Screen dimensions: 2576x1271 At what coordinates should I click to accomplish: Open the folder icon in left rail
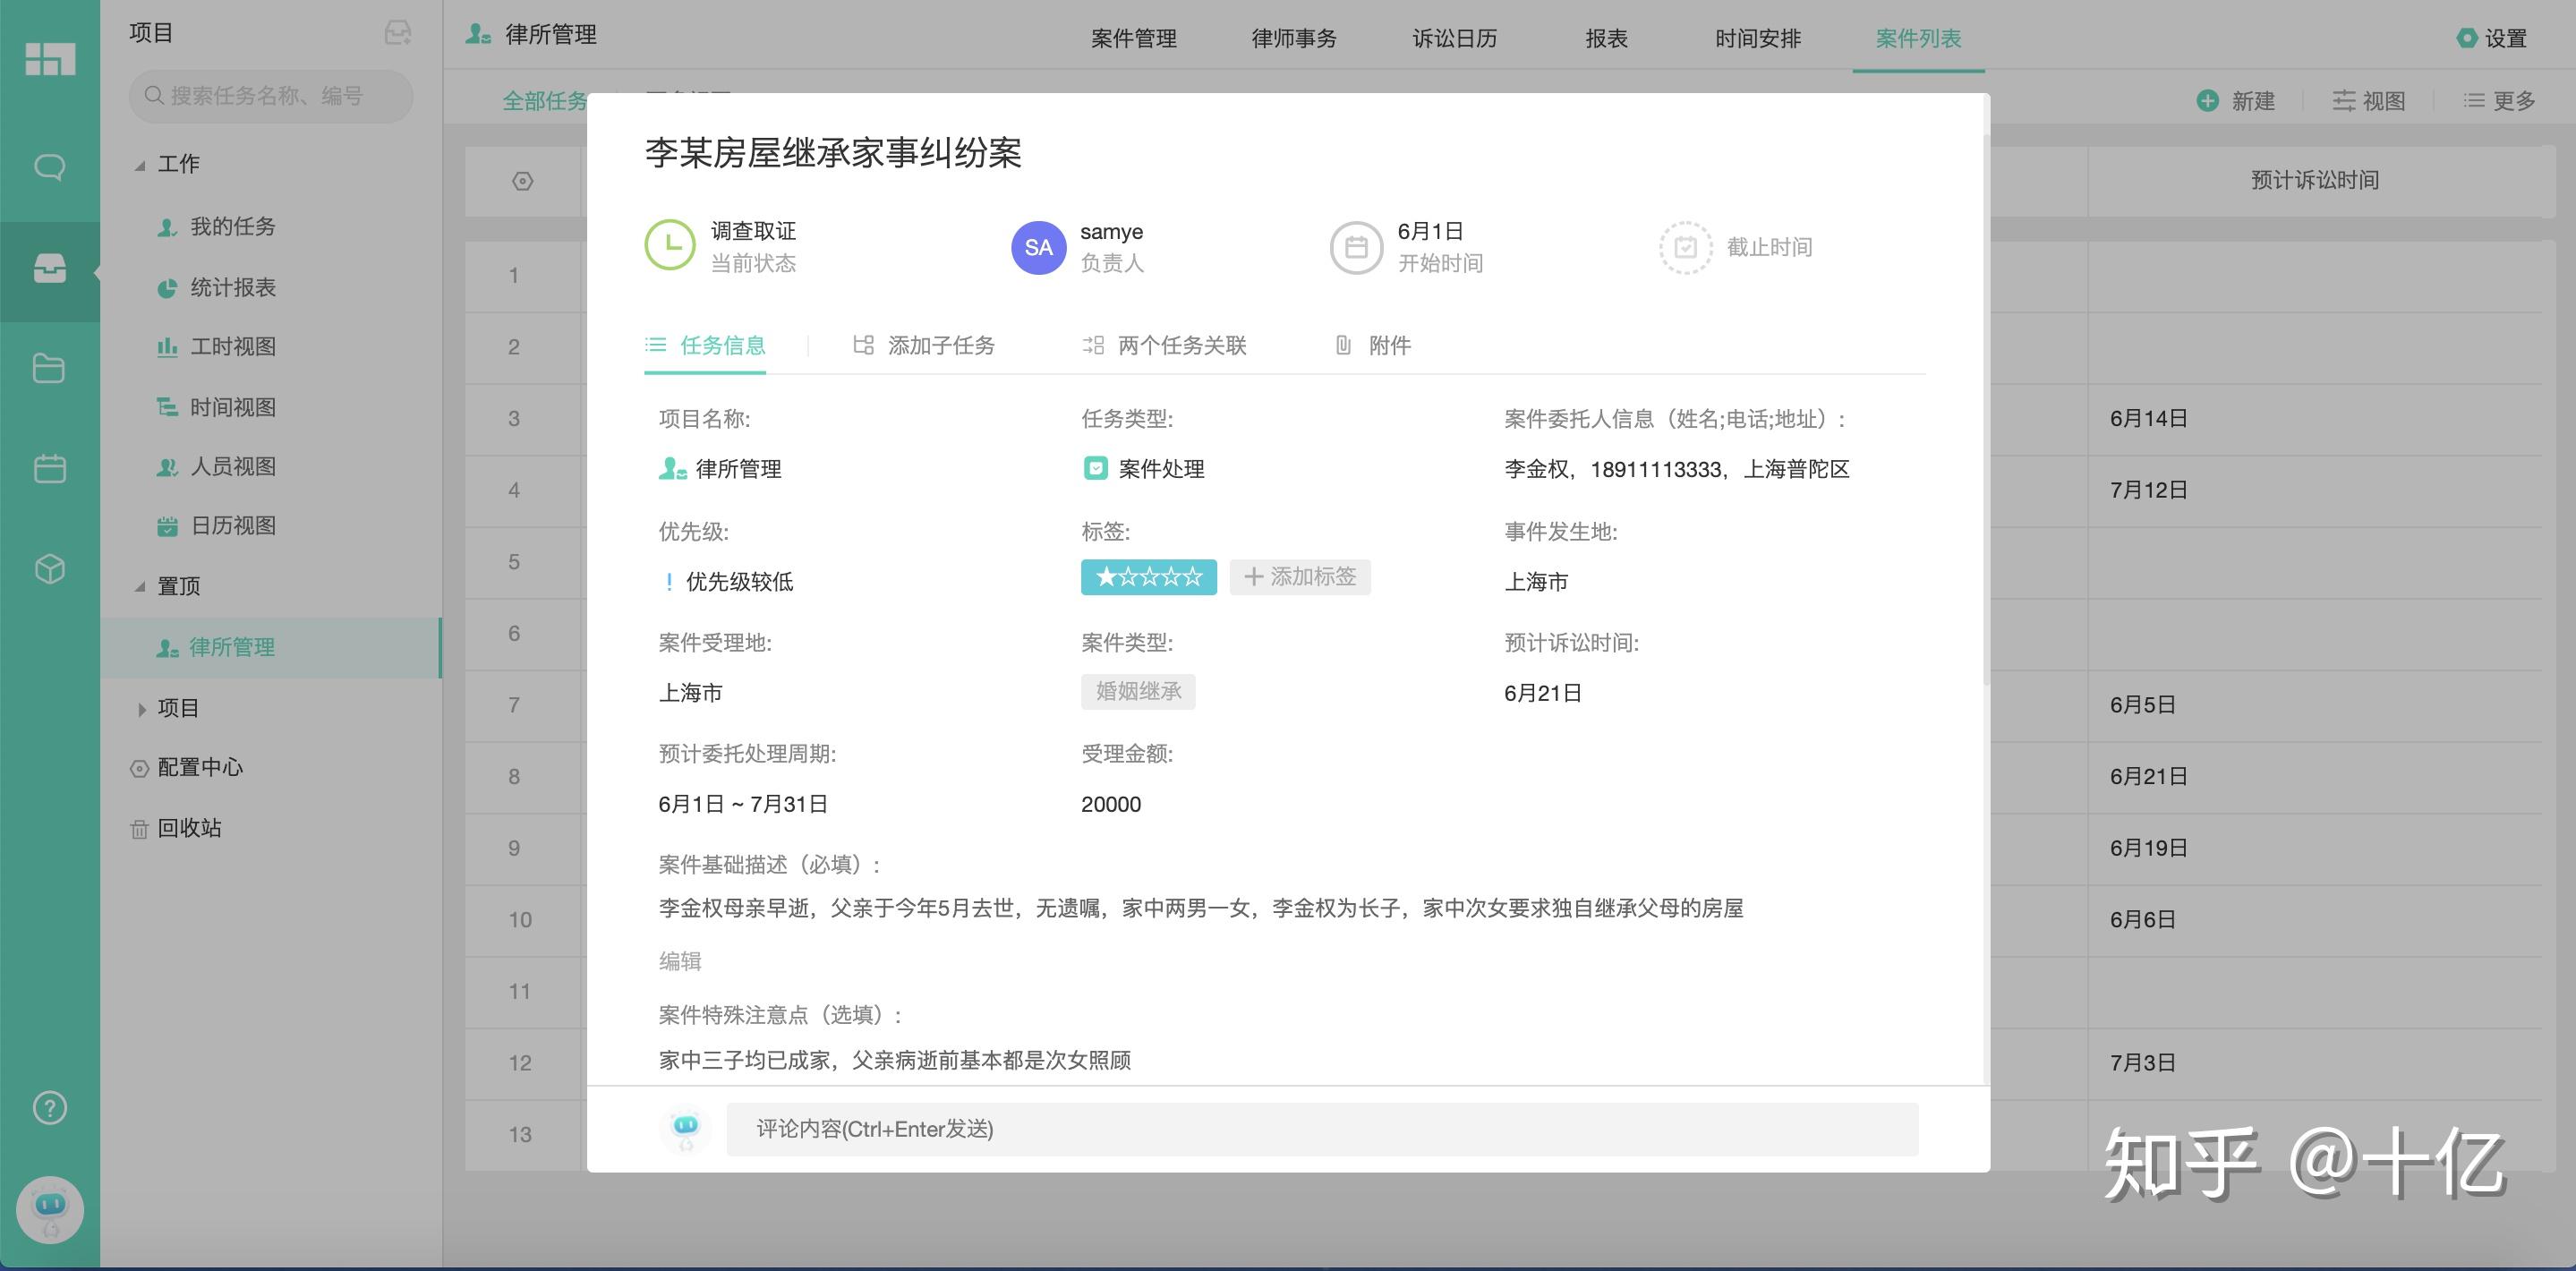point(50,368)
